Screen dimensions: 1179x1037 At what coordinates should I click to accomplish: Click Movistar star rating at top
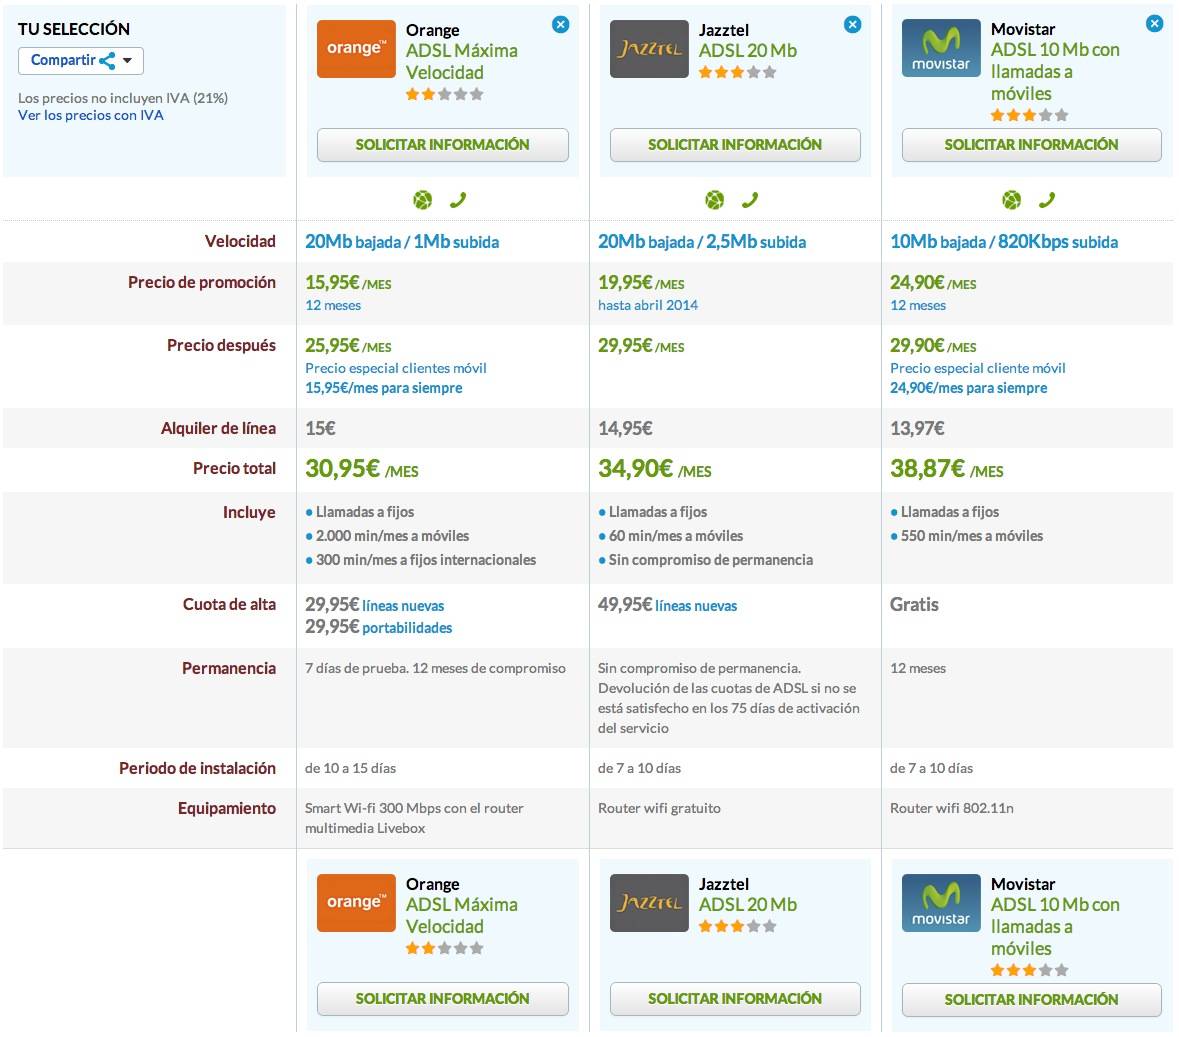pyautogui.click(x=1029, y=116)
